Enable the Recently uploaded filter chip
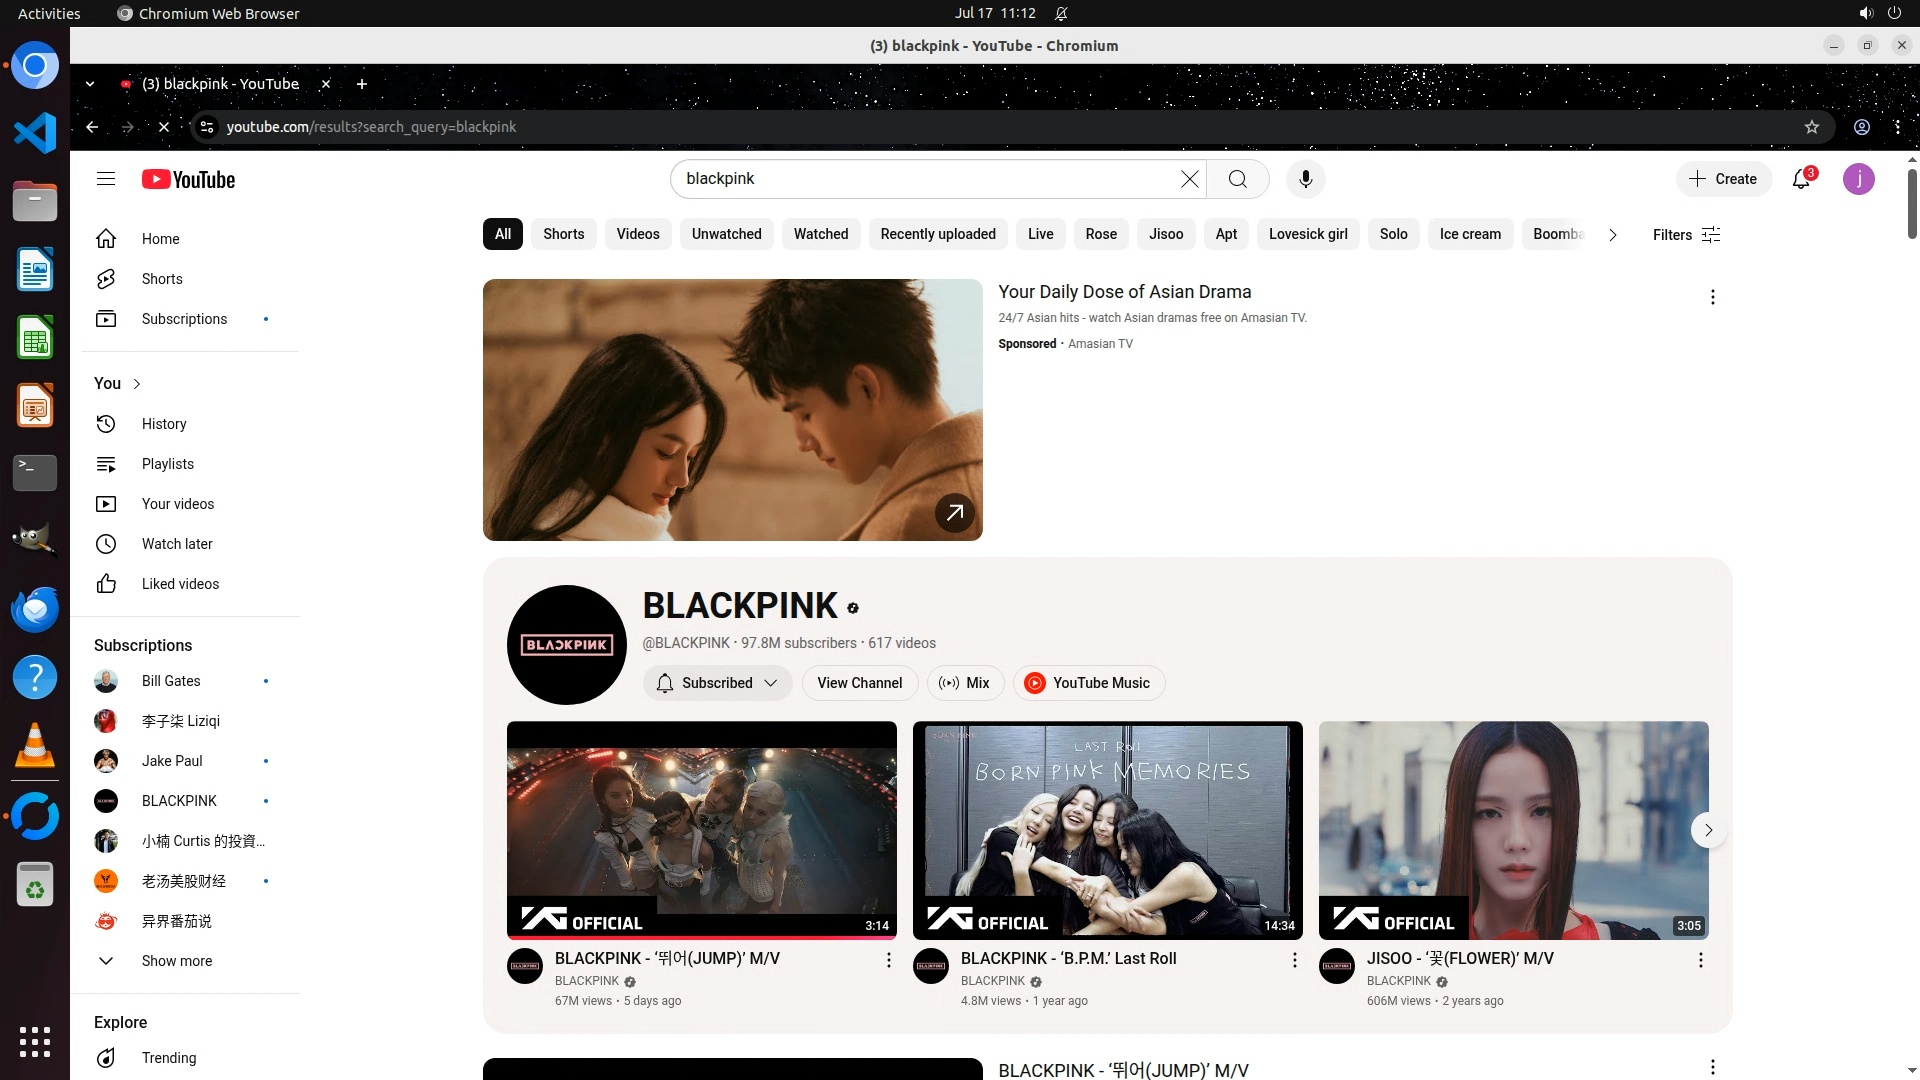1920x1080 pixels. [x=937, y=234]
